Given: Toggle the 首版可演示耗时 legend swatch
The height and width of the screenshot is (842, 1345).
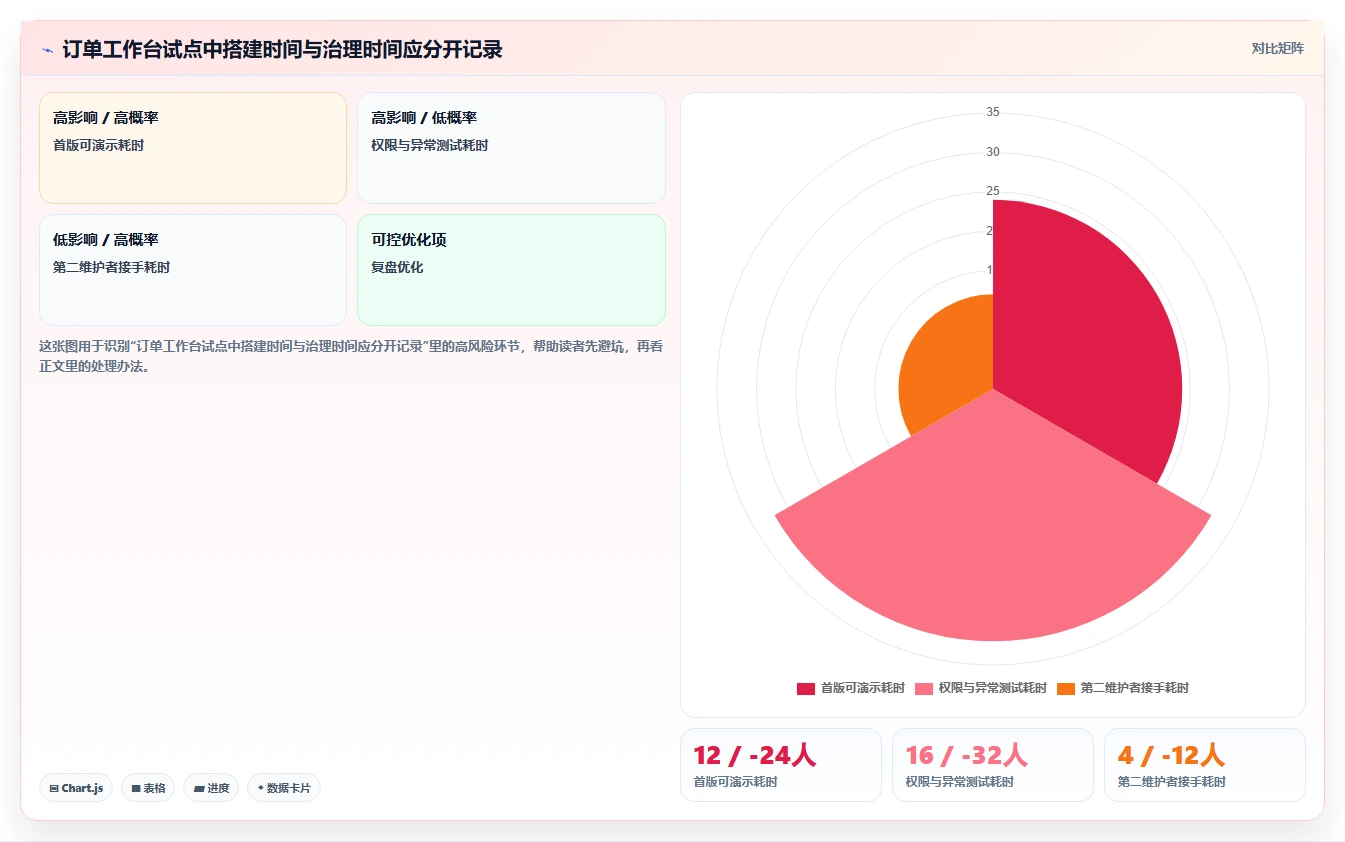Looking at the screenshot, I should [806, 688].
